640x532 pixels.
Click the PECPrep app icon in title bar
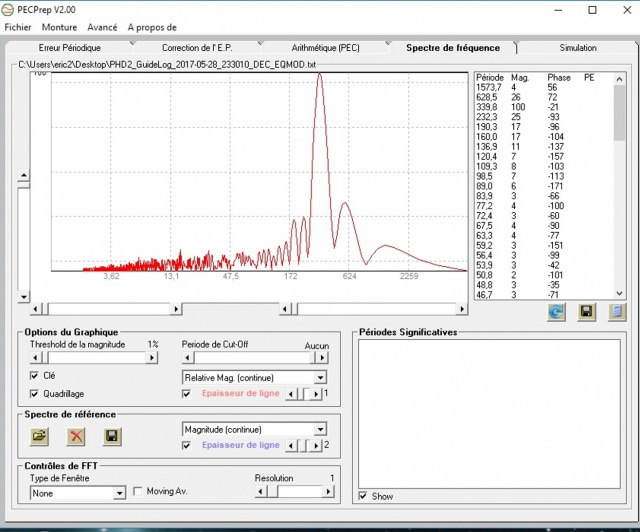point(8,10)
